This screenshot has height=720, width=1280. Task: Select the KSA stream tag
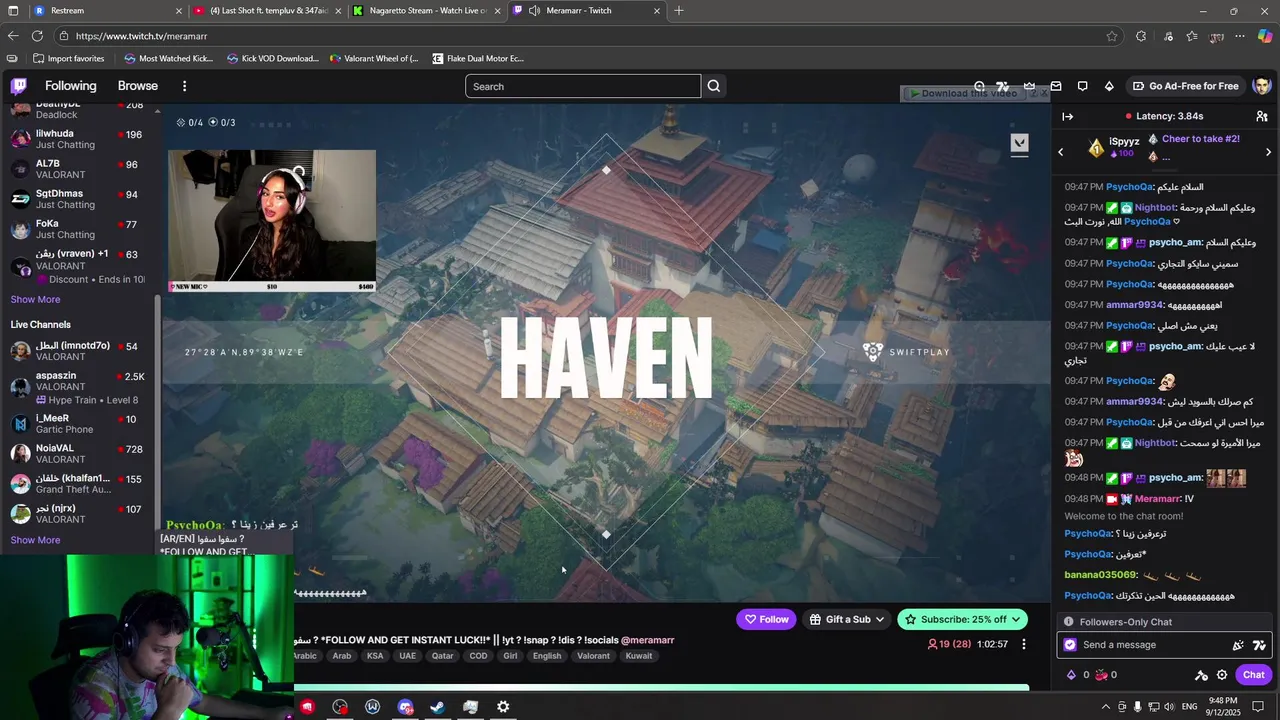pyautogui.click(x=375, y=656)
